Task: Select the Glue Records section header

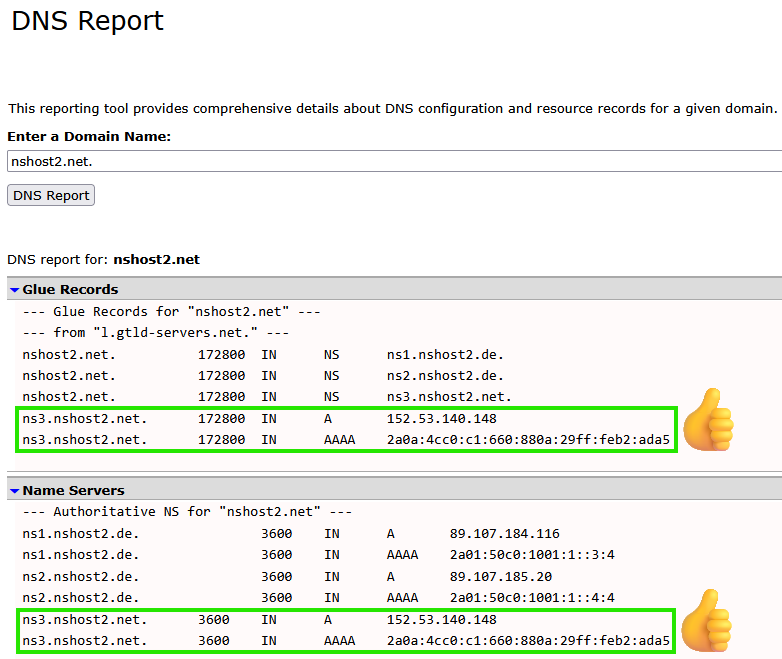Action: (x=394, y=289)
